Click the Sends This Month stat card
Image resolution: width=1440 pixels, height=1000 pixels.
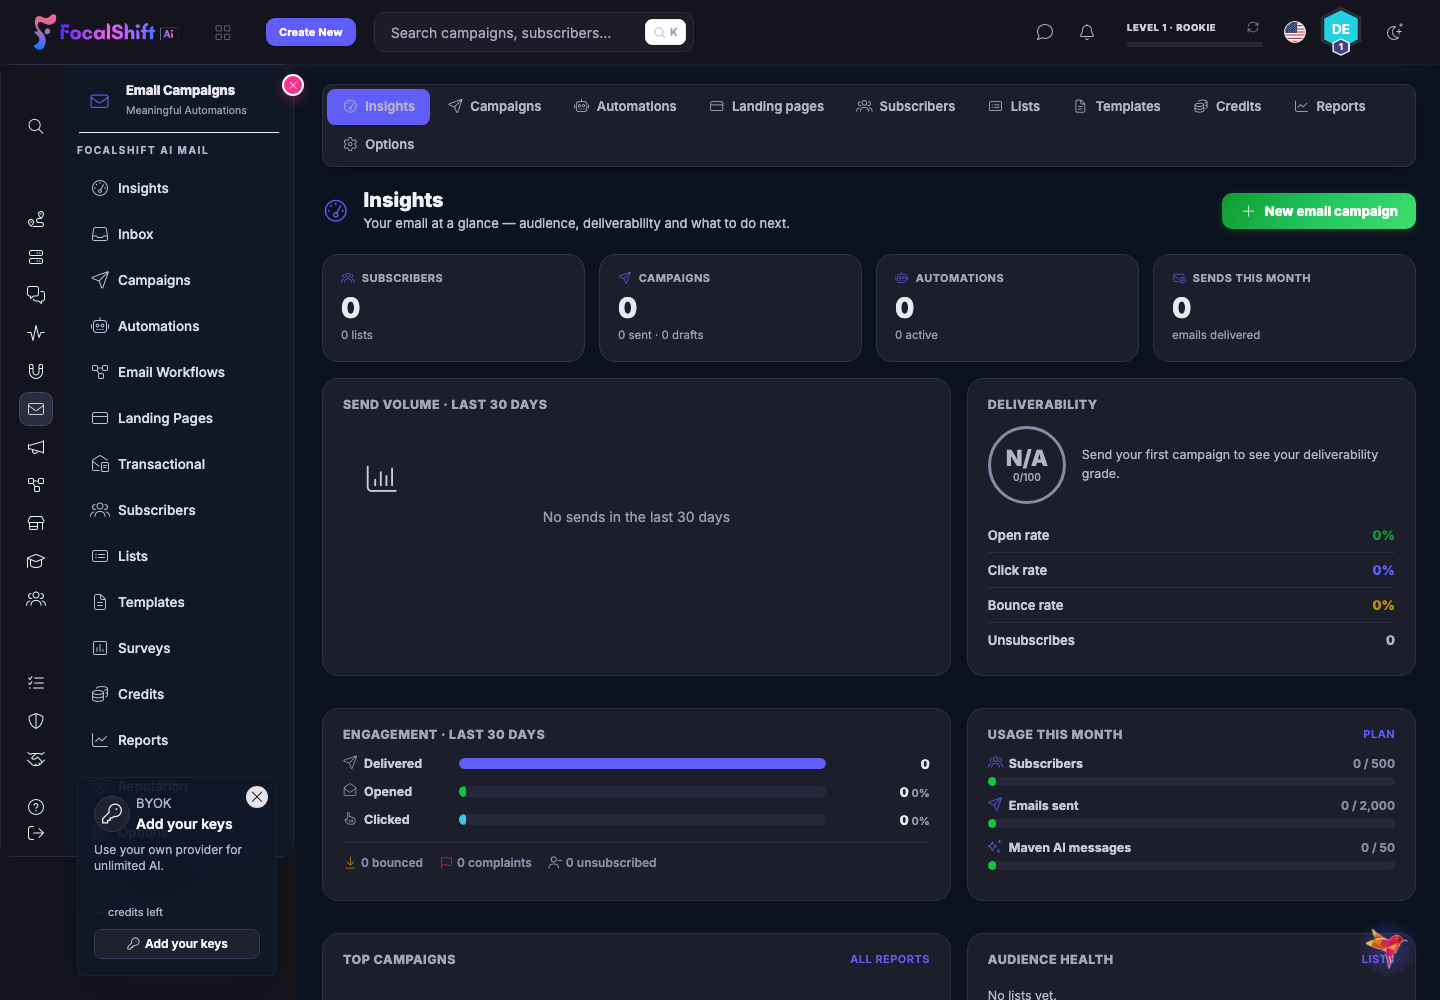click(x=1284, y=308)
